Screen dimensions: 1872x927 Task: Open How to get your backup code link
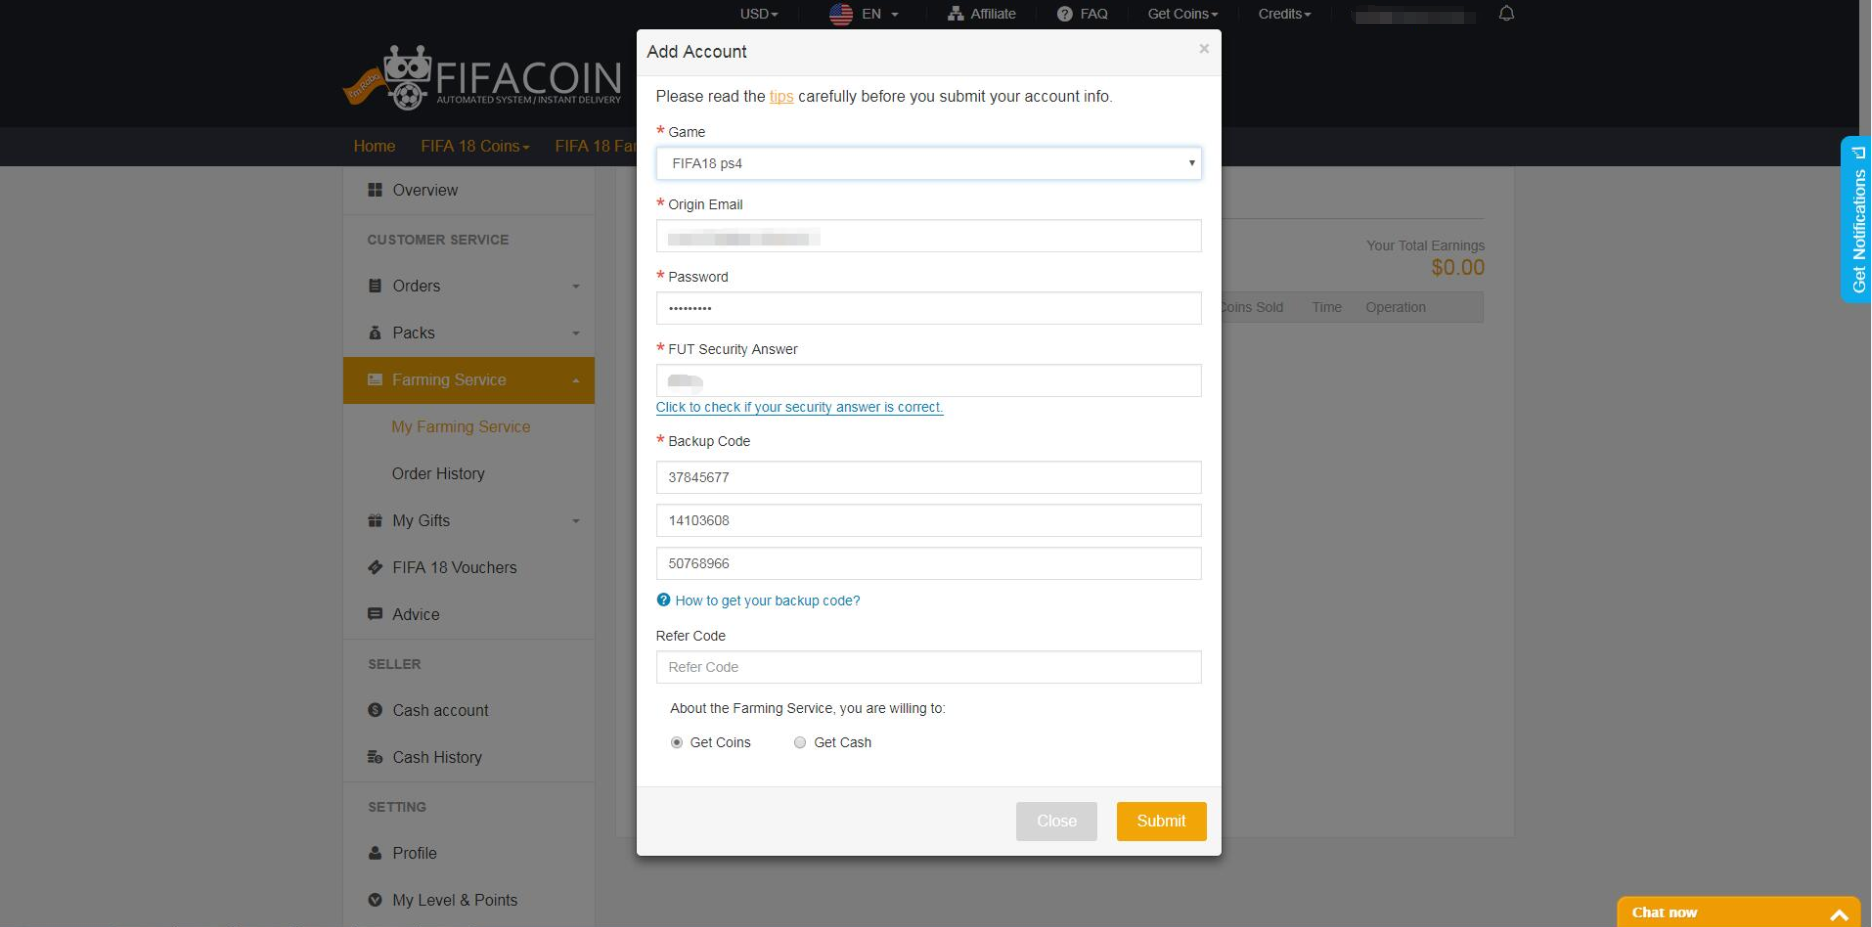point(767,600)
